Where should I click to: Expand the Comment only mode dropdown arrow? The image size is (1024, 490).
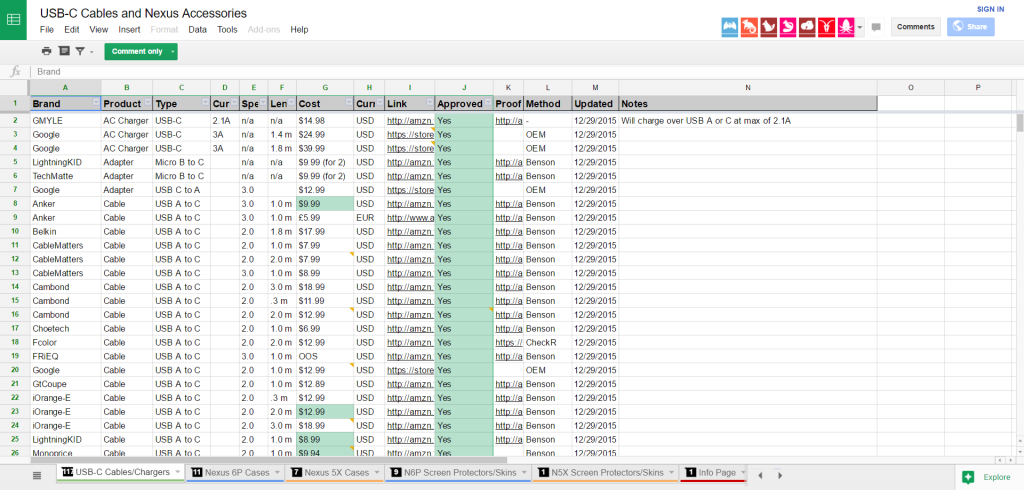[172, 52]
